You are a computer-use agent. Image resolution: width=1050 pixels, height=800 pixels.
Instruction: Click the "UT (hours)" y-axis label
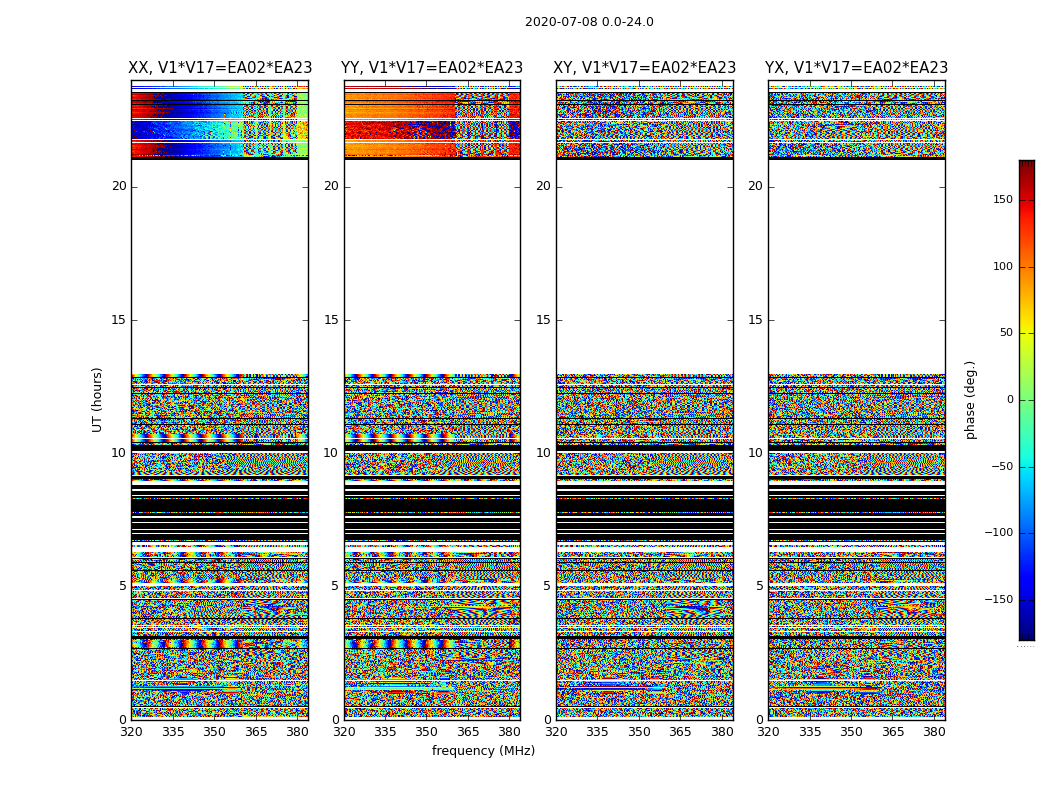(97, 400)
